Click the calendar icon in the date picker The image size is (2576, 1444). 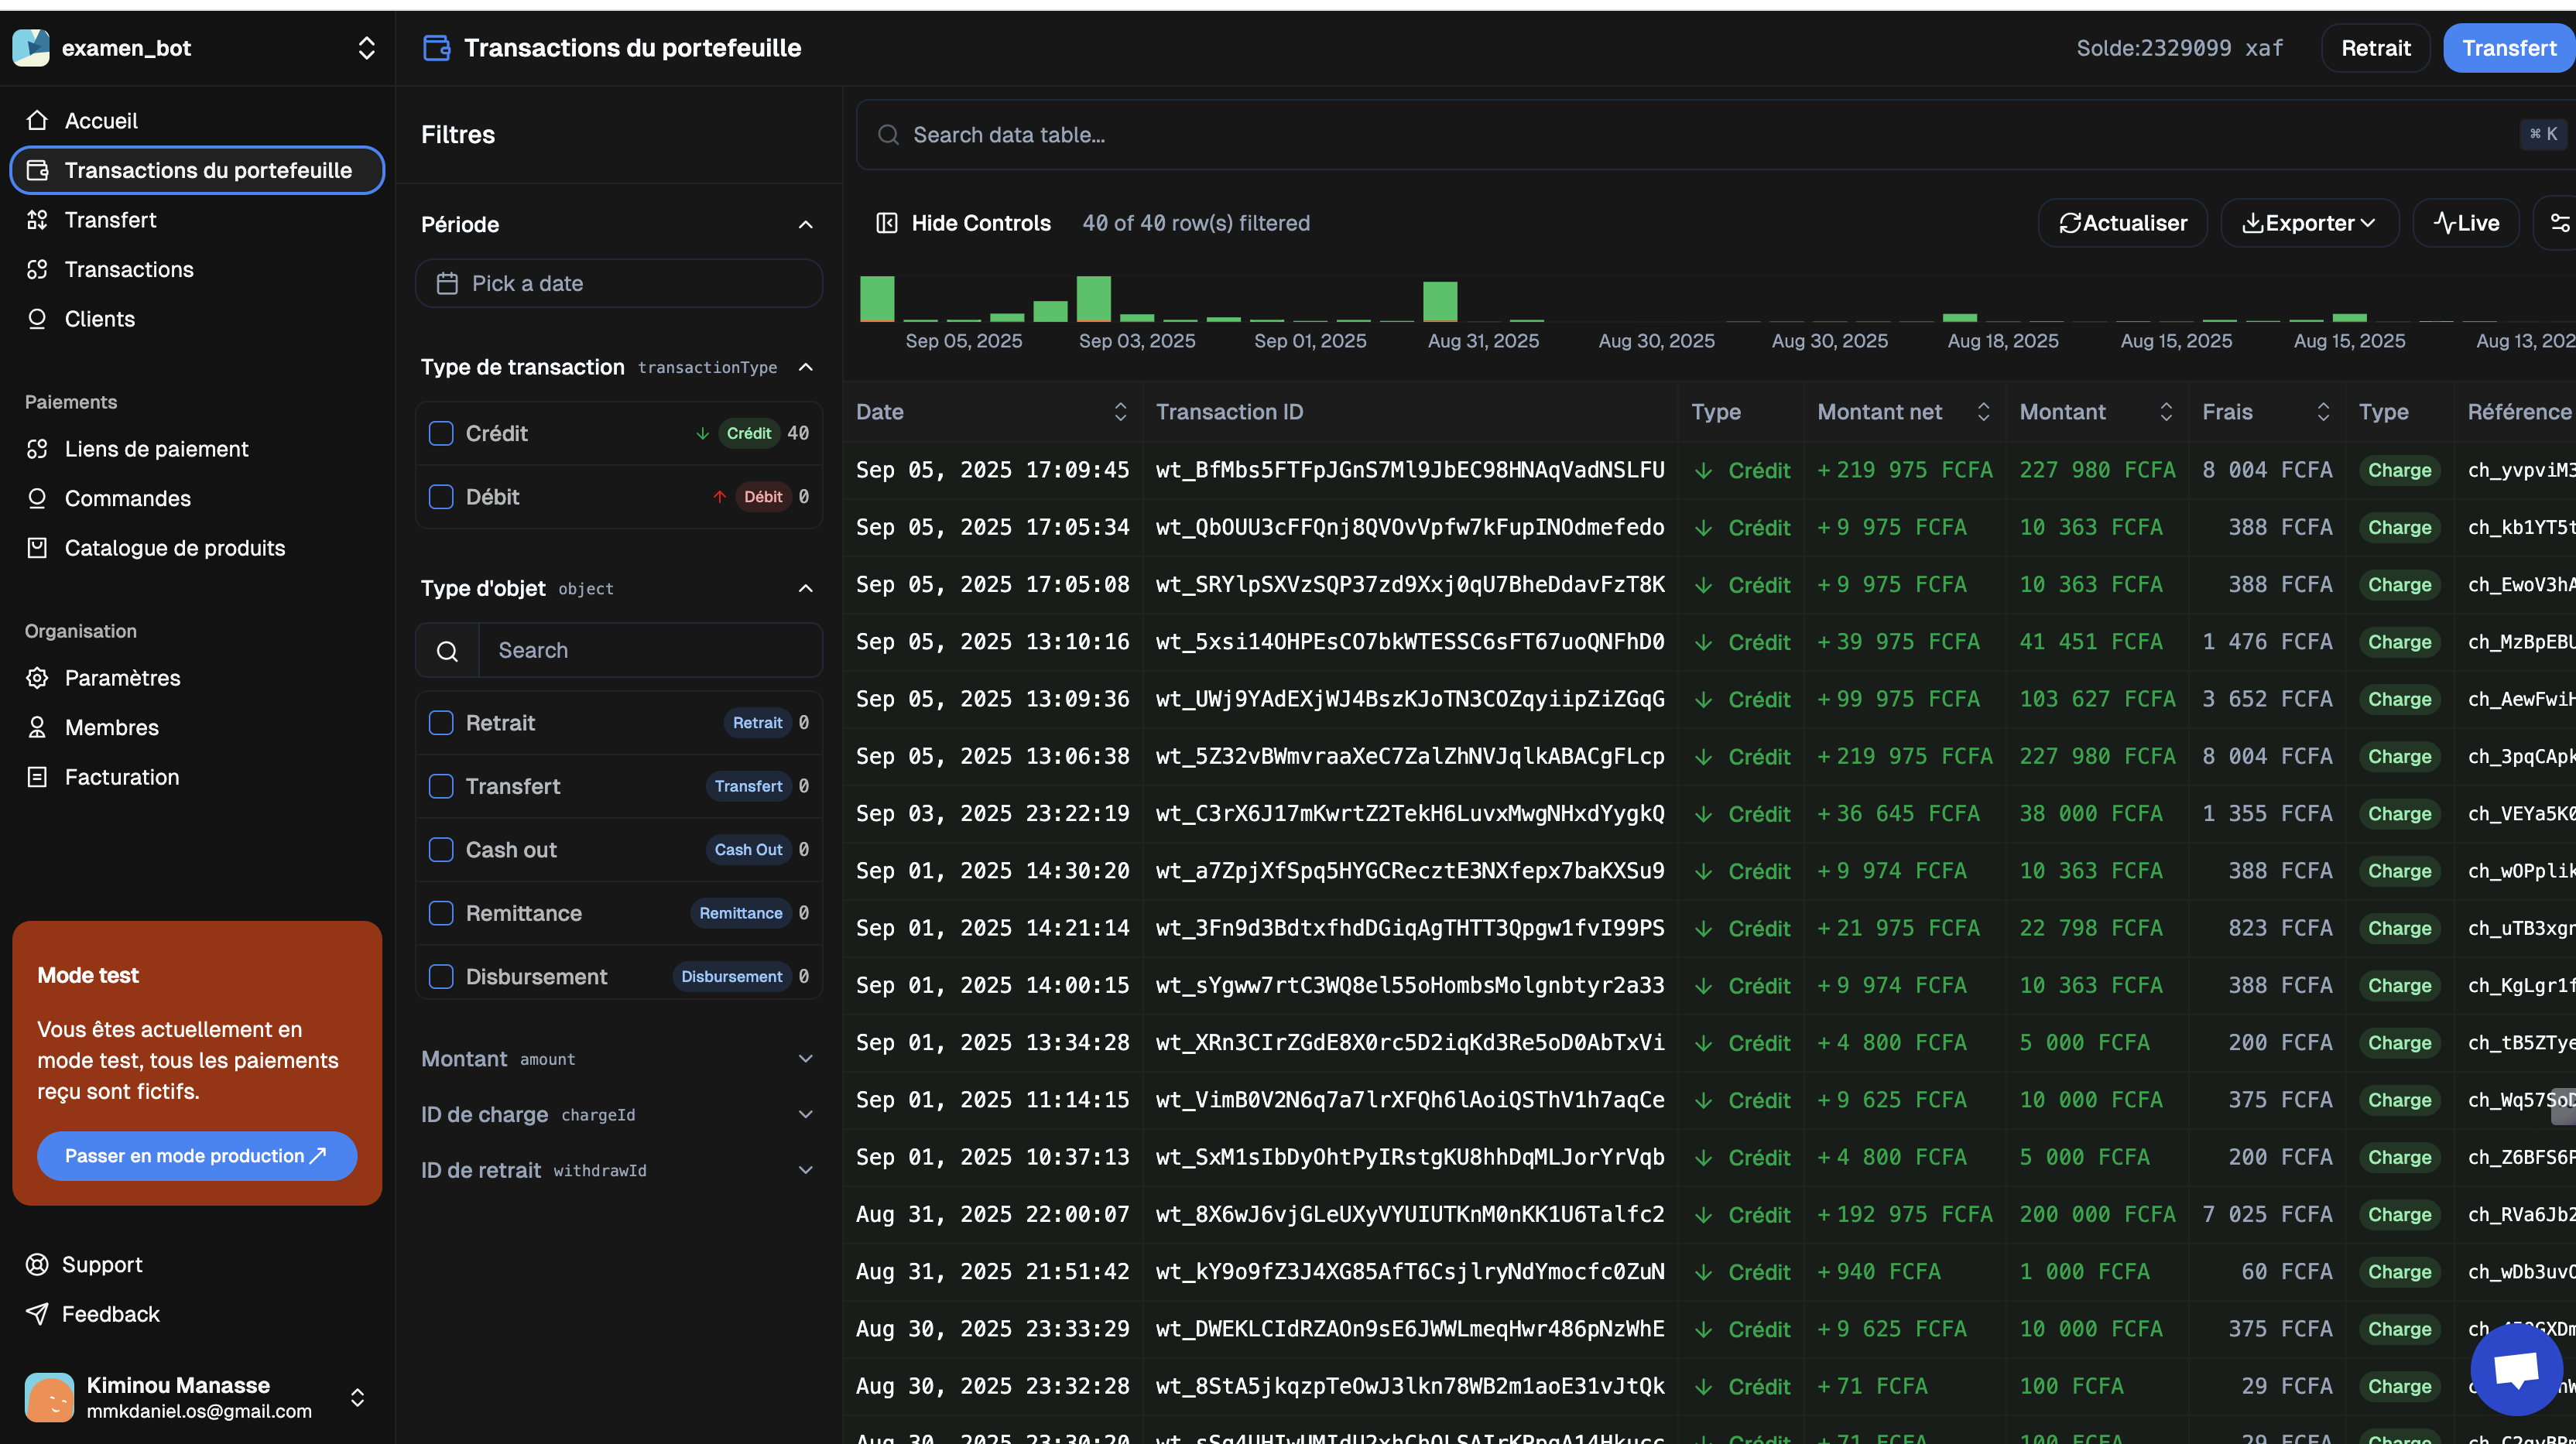(x=447, y=284)
